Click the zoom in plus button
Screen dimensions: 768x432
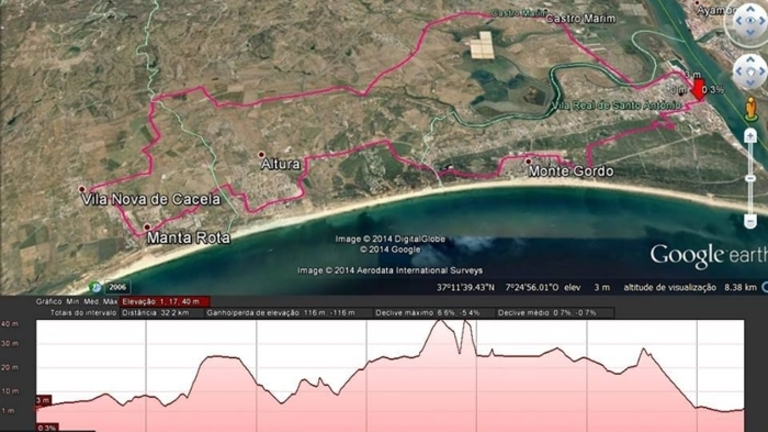(x=750, y=134)
